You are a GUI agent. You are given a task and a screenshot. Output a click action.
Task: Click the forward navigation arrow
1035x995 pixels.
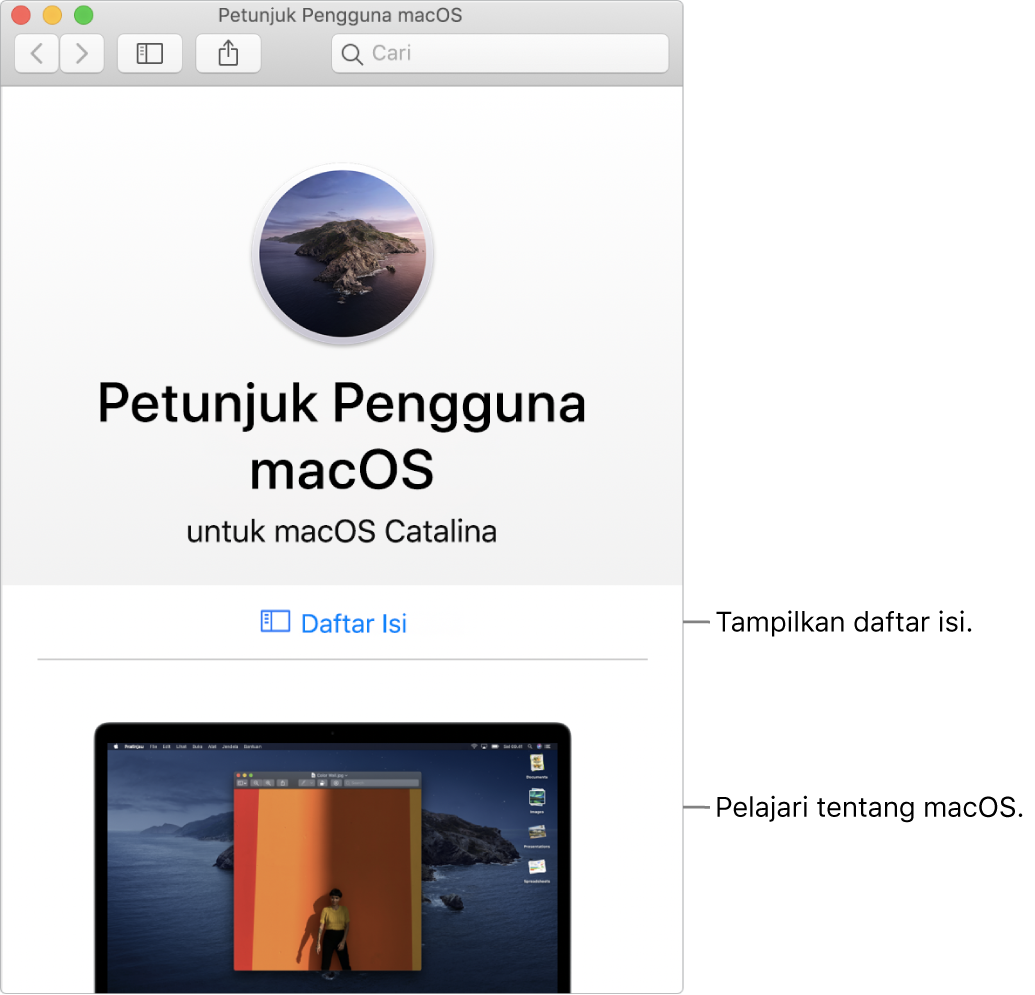pyautogui.click(x=82, y=53)
